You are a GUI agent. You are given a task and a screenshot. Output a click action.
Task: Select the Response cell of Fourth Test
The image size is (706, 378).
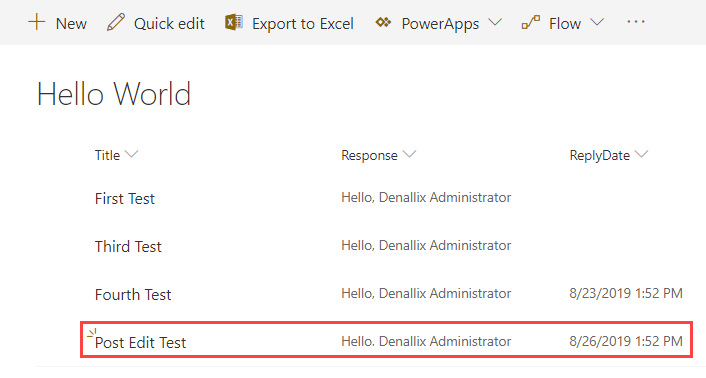426,293
